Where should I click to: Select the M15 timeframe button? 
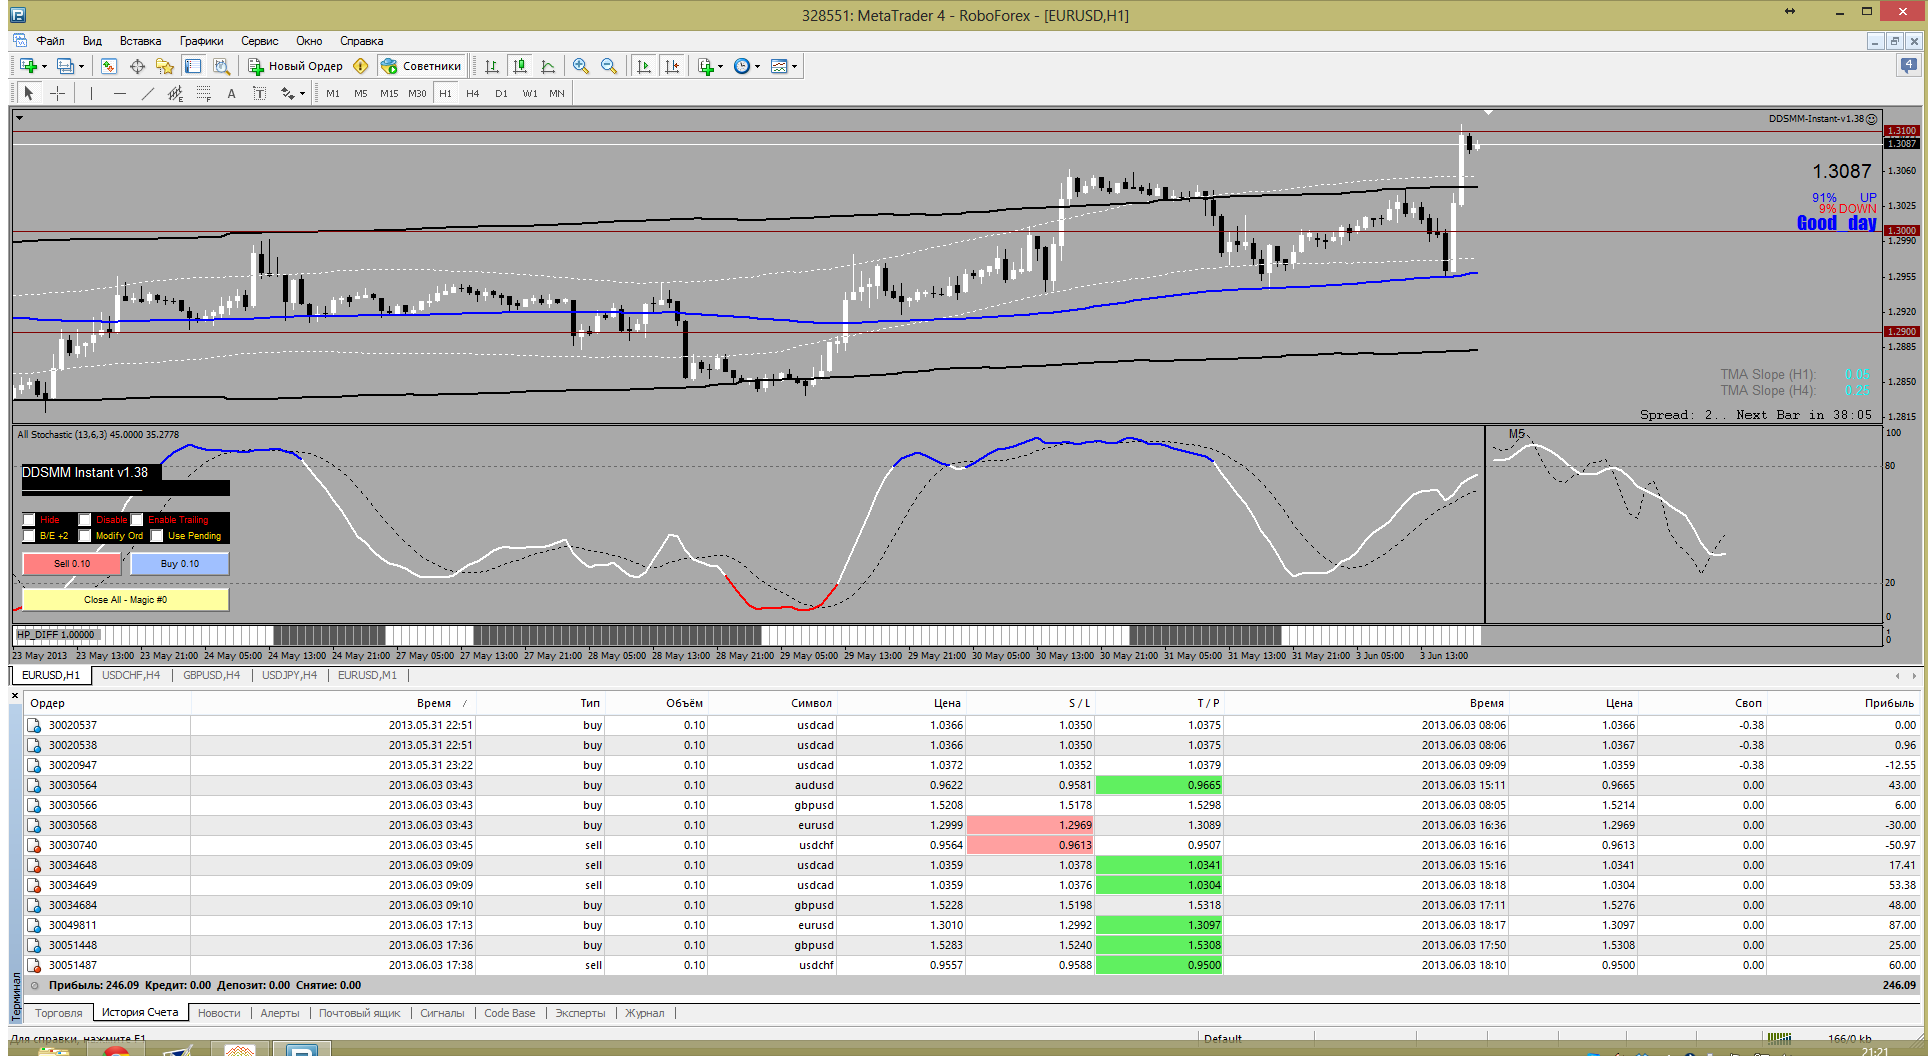pos(389,93)
